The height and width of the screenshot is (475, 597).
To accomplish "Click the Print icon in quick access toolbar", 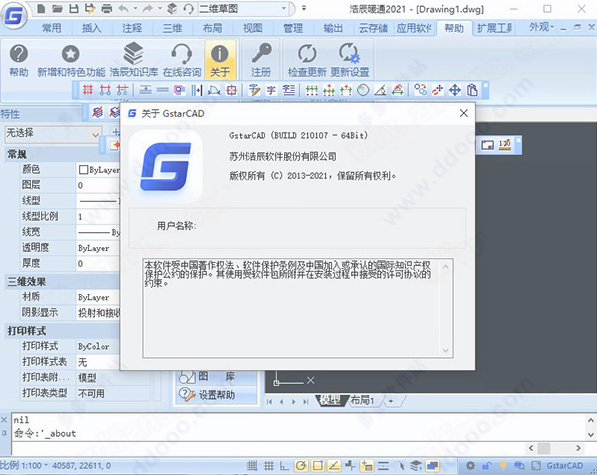I will (x=107, y=8).
